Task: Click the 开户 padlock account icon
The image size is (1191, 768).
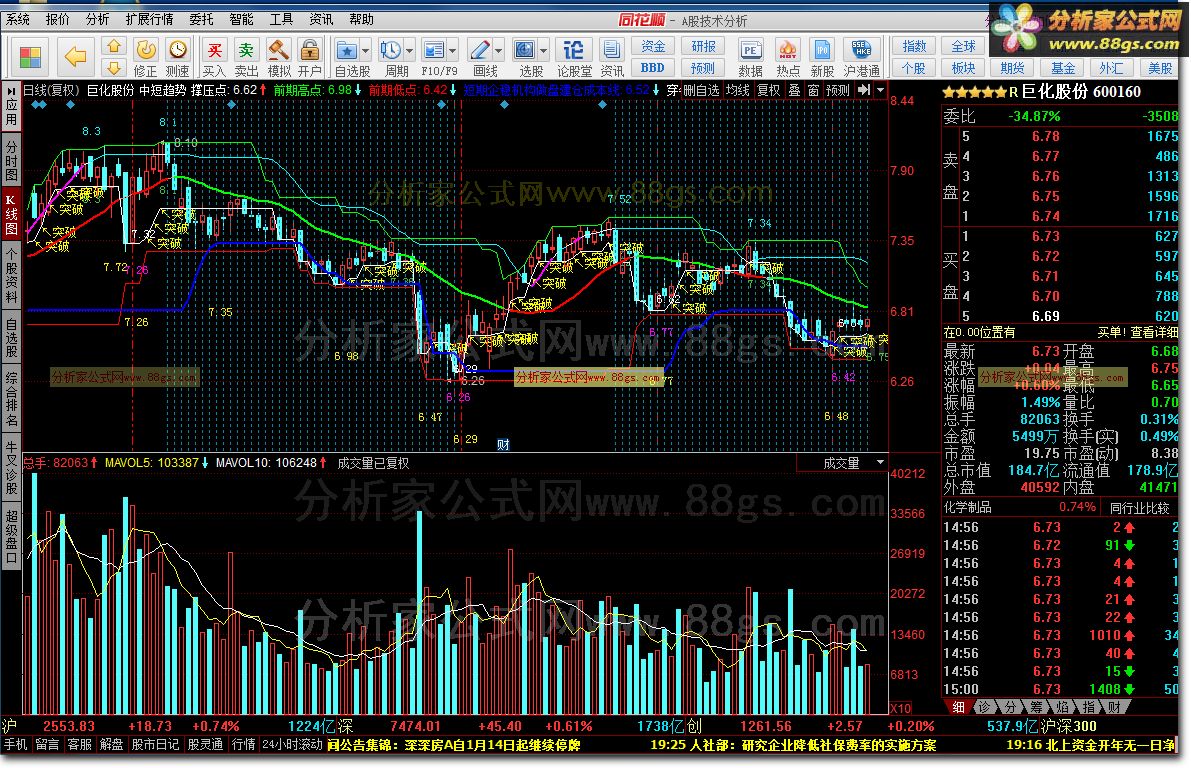Action: 309,50
